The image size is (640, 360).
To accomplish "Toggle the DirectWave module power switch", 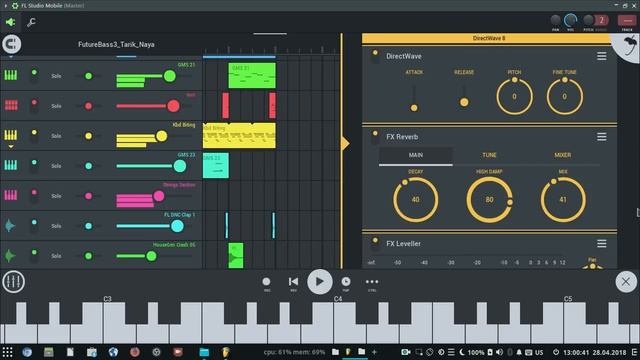I will point(375,56).
